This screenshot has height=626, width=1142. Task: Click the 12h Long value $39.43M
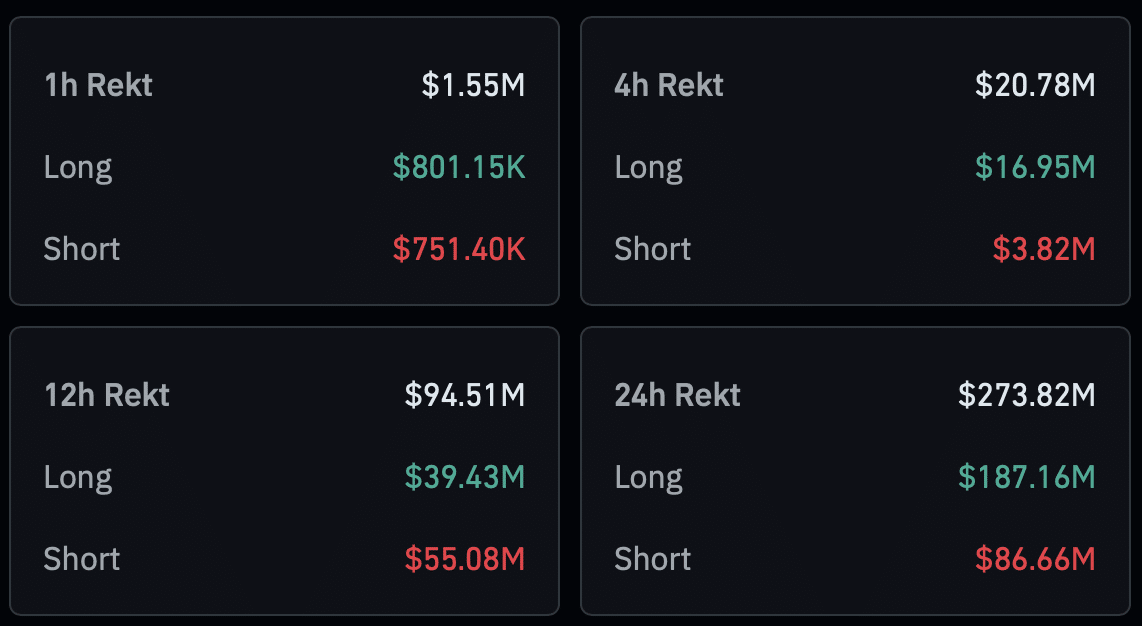pos(465,477)
